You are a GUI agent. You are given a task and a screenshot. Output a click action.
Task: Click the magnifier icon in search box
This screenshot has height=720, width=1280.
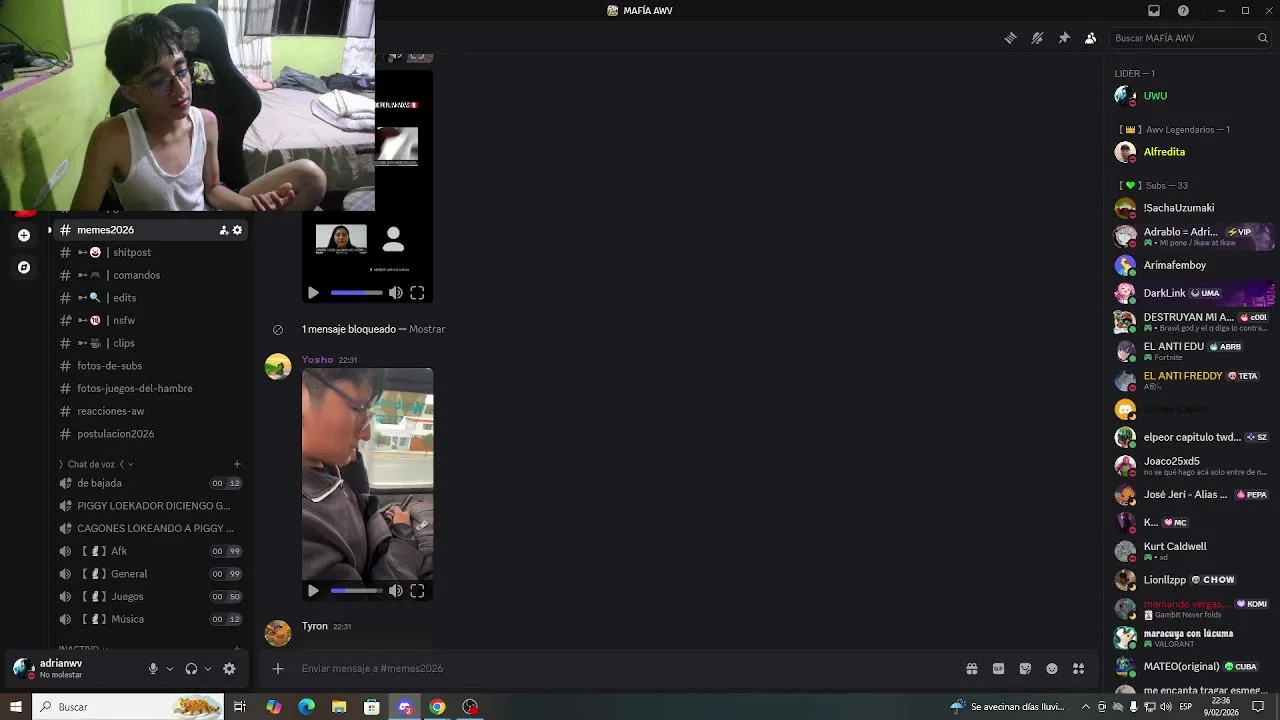(1262, 38)
